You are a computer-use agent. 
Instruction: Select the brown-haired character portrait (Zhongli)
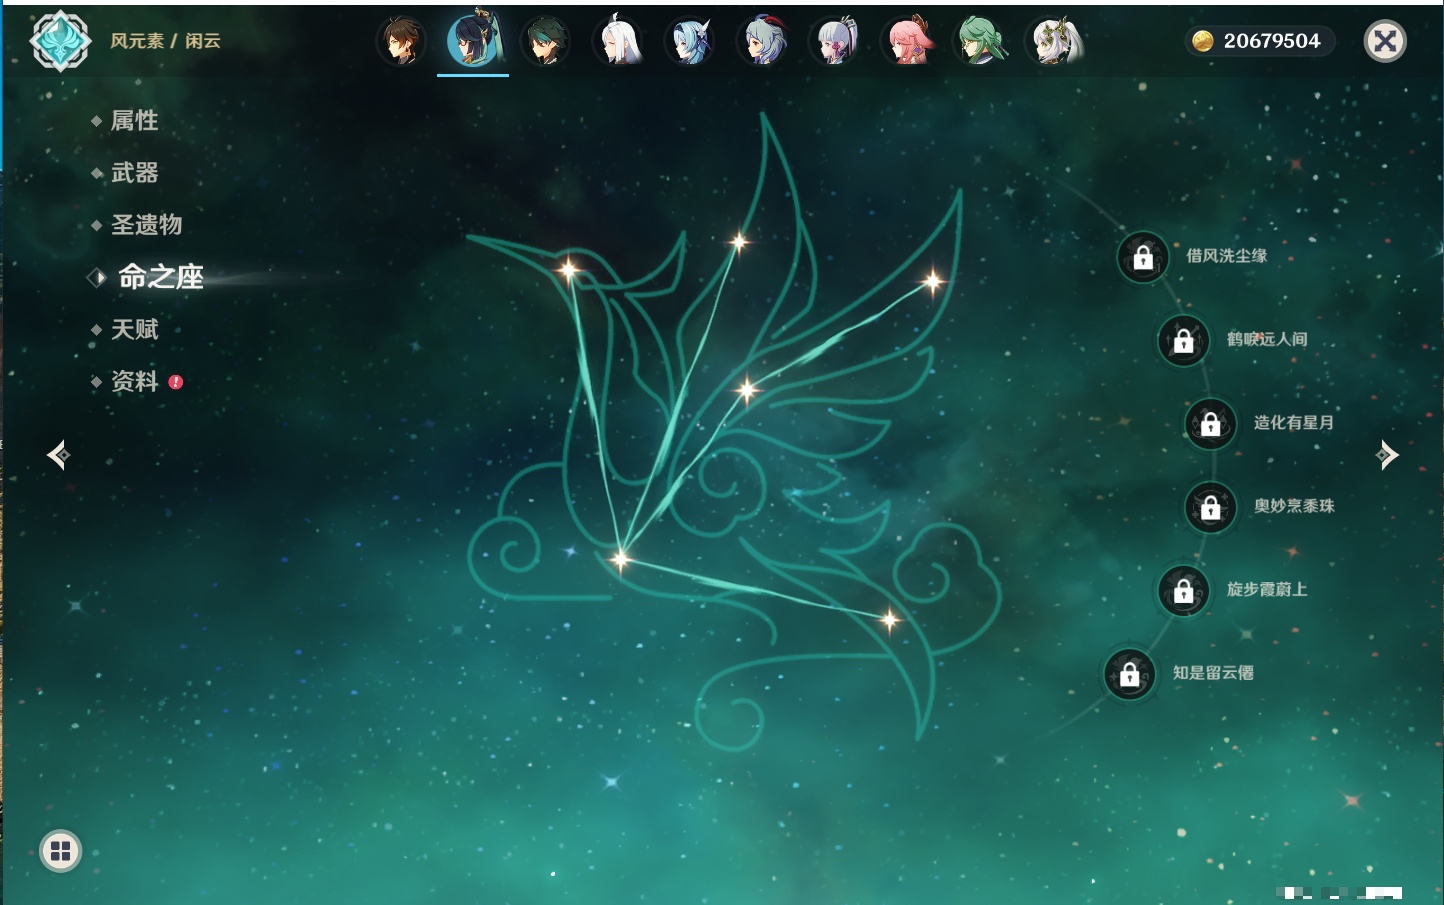click(x=401, y=42)
